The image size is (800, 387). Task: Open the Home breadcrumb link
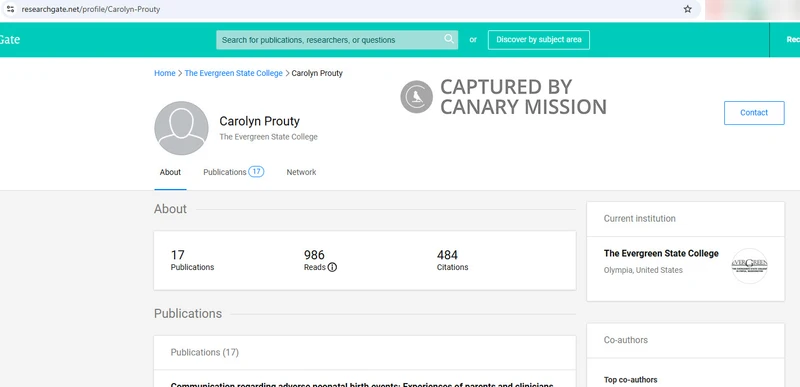165,73
